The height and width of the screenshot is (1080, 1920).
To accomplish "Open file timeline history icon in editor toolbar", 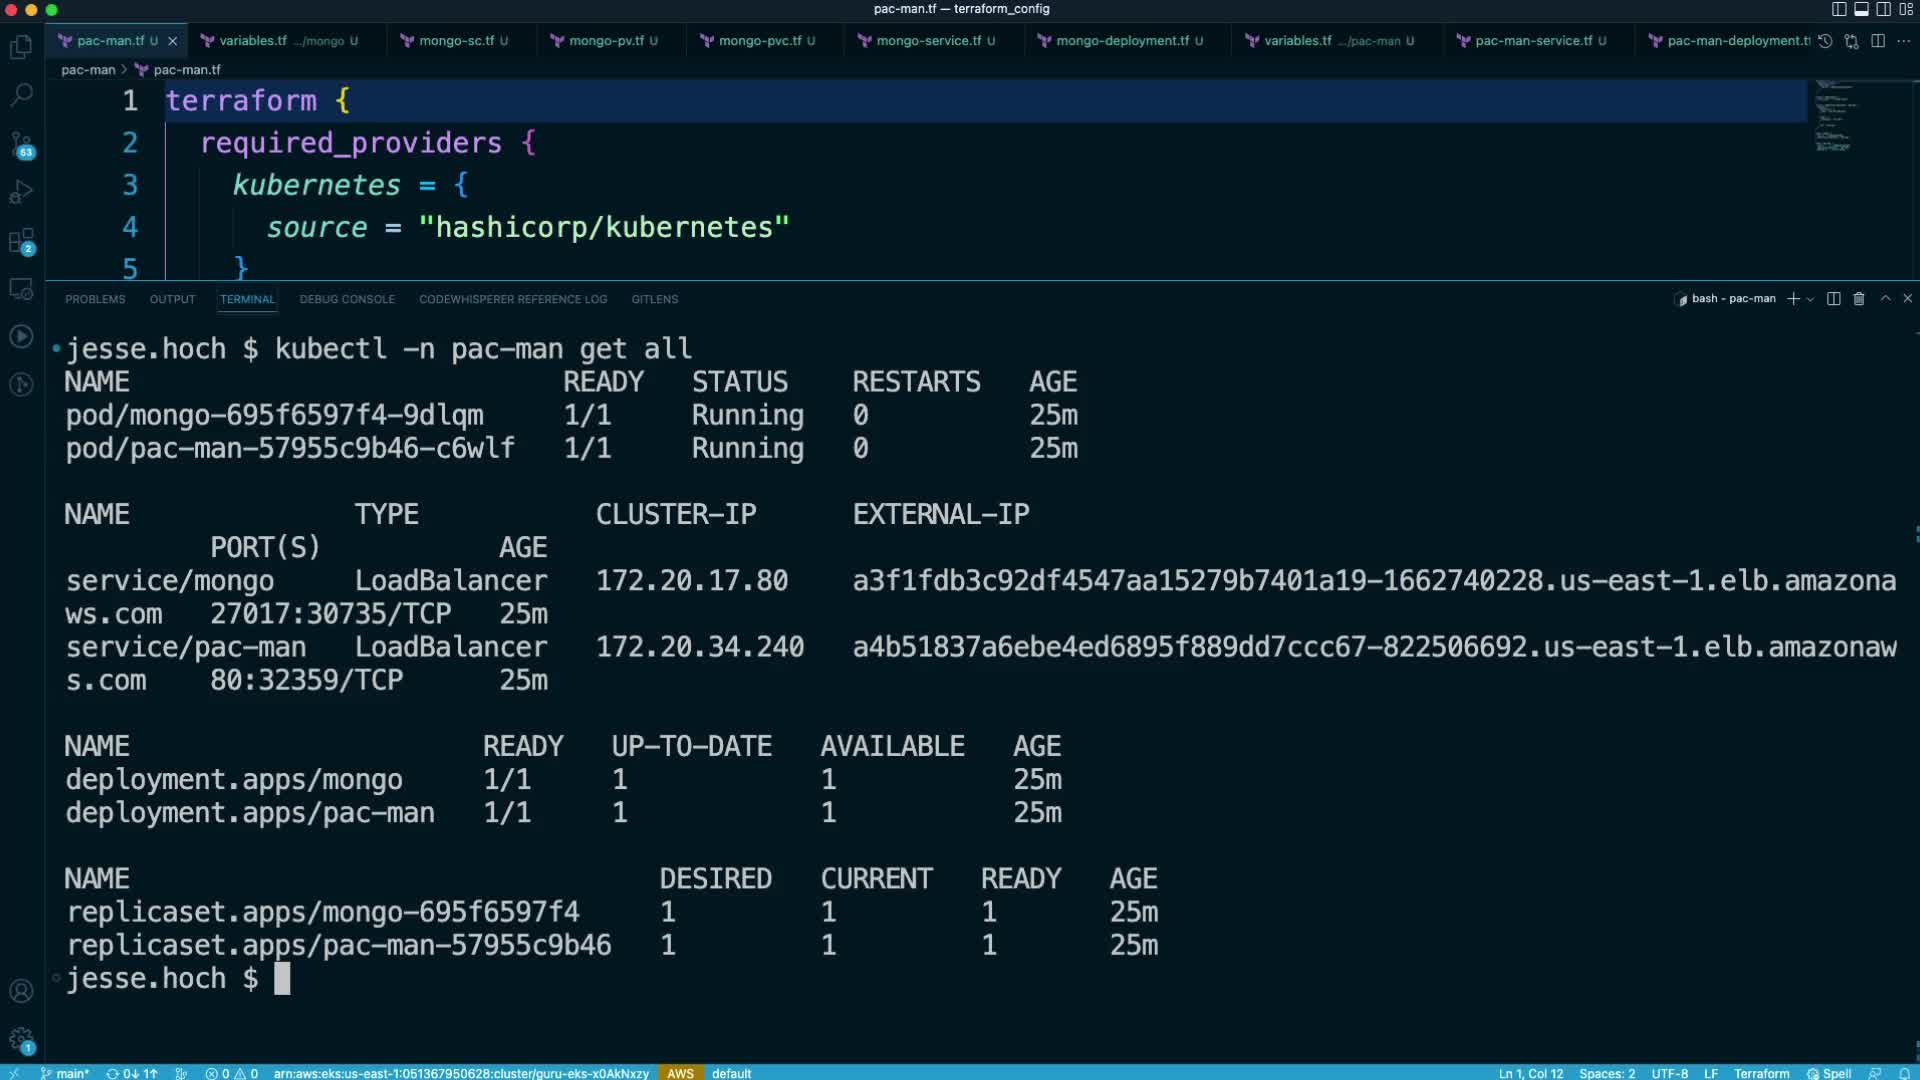I will 1825,41.
